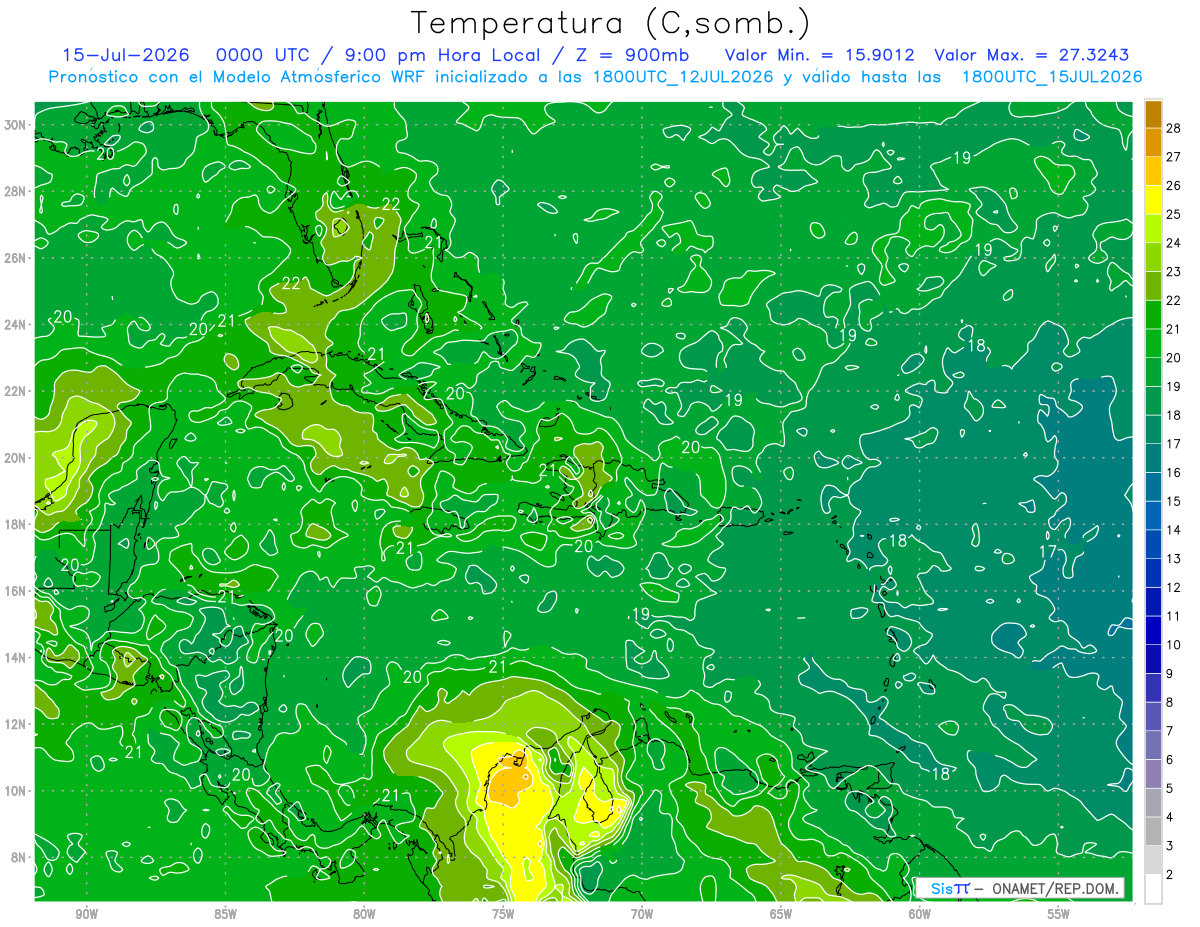Image resolution: width=1200 pixels, height=927 pixels.
Task: Click the "75W" longitude label
Action: click(x=503, y=915)
